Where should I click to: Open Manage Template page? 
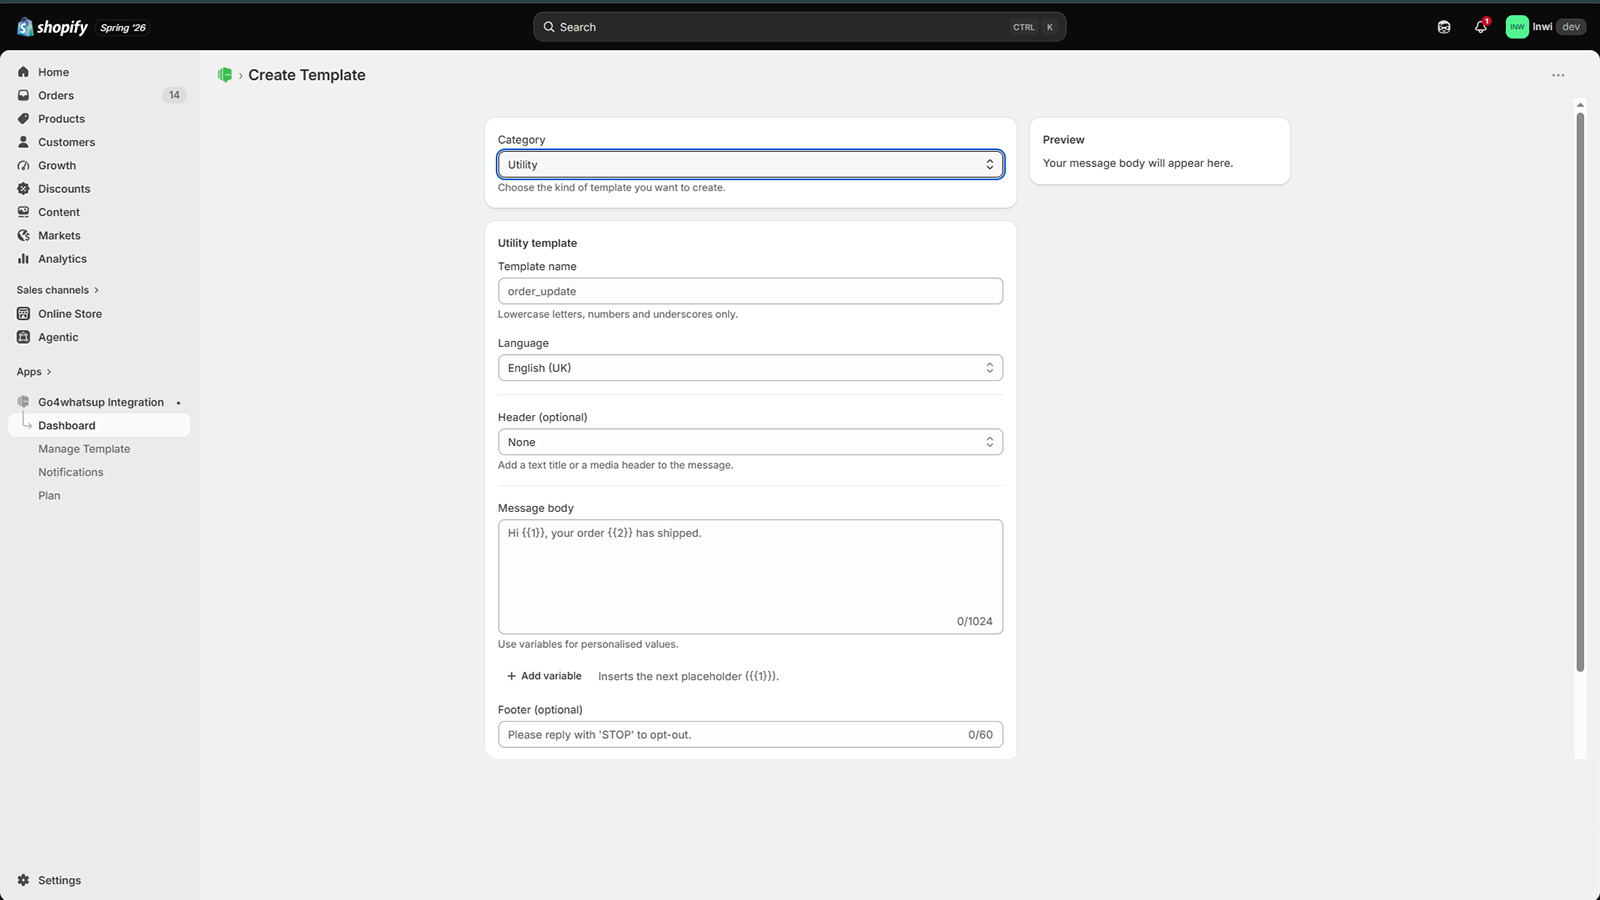84,449
